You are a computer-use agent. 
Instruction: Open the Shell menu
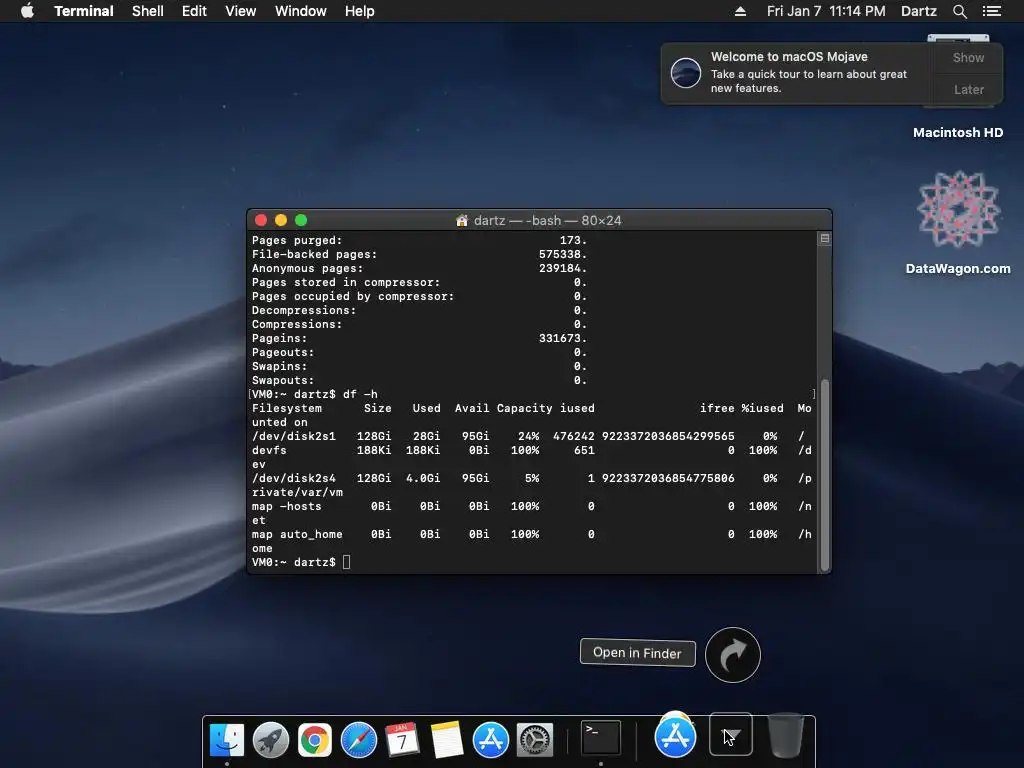(x=148, y=11)
